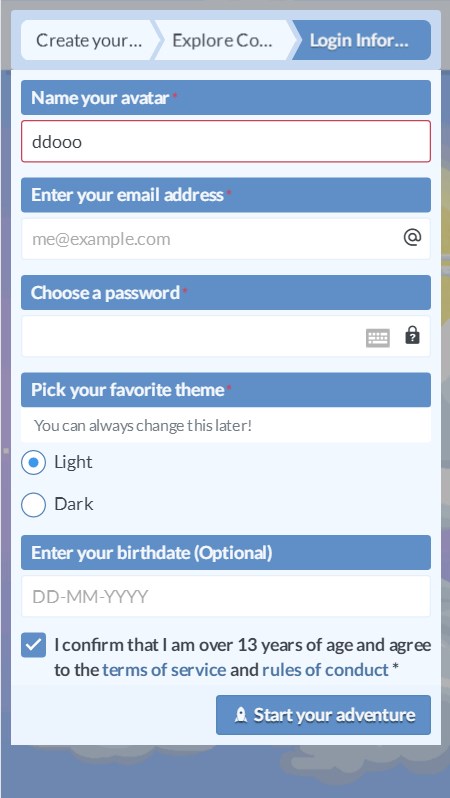The height and width of the screenshot is (798, 450).
Task: Open the virtual keyboard icon in password field
Action: 378,337
